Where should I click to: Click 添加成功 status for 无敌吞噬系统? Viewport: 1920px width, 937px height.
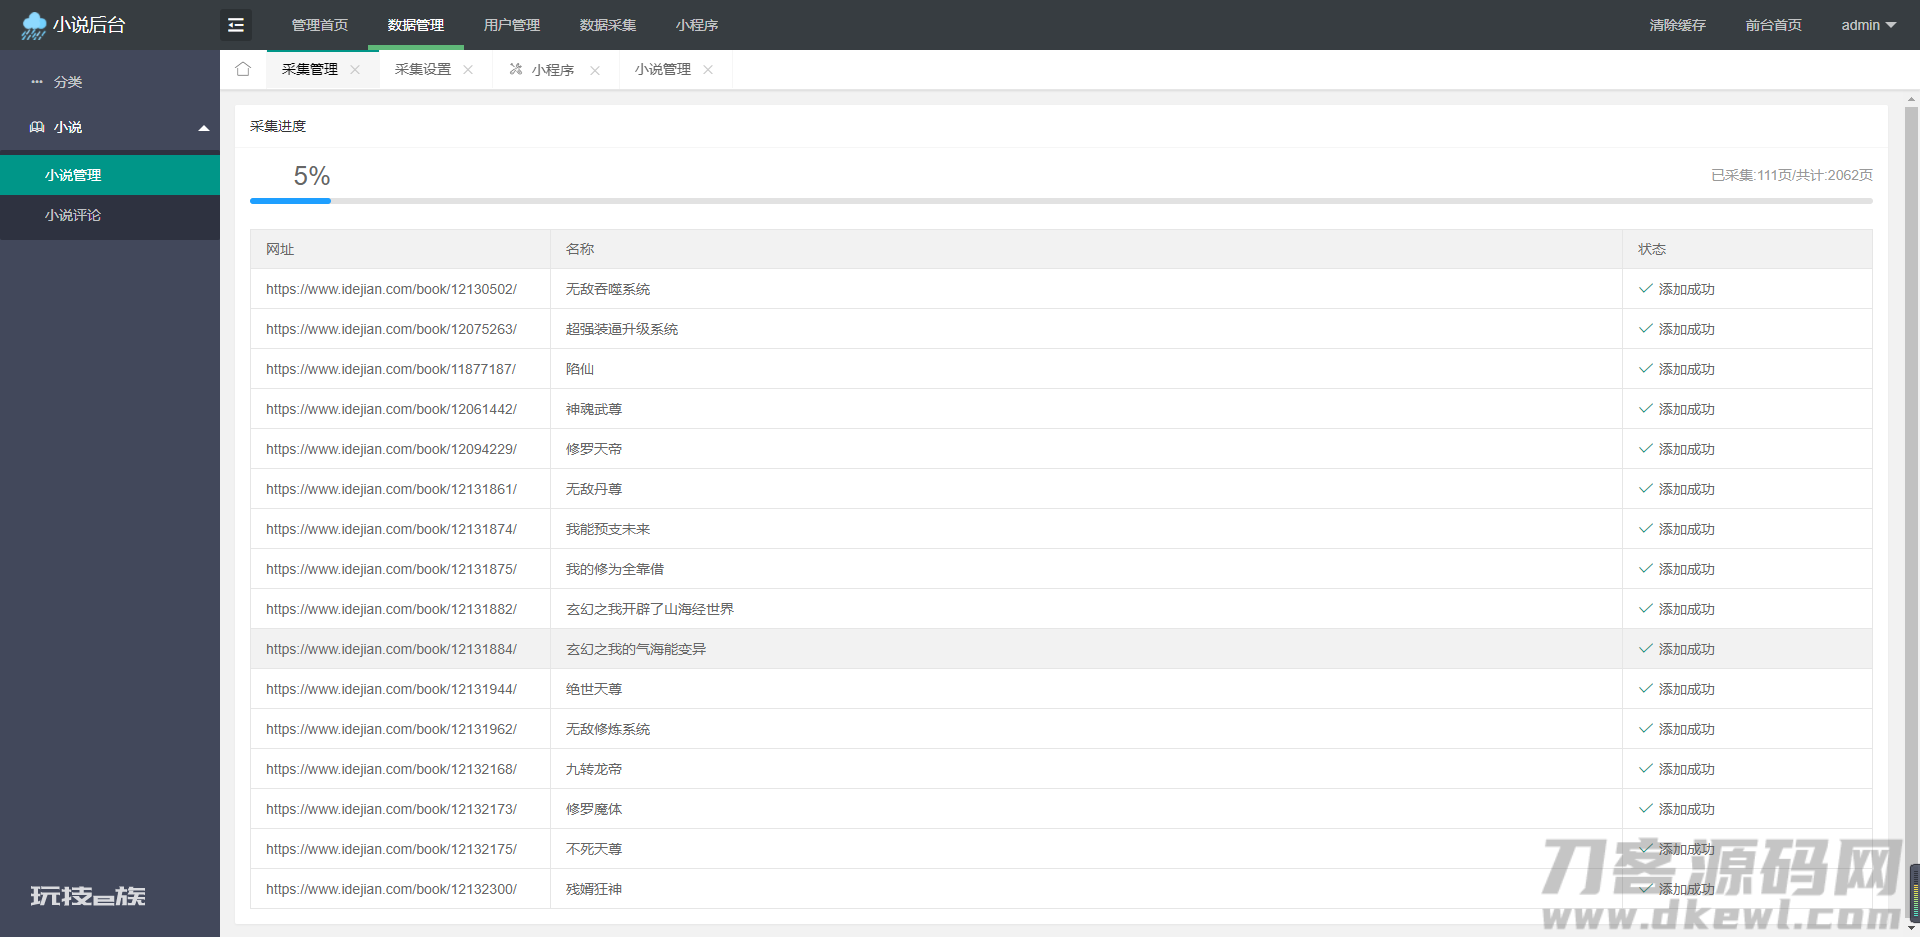point(1686,289)
